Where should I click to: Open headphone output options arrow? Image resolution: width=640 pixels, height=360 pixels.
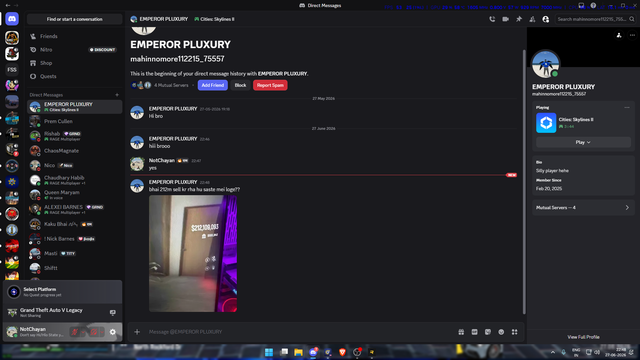[x=102, y=332]
